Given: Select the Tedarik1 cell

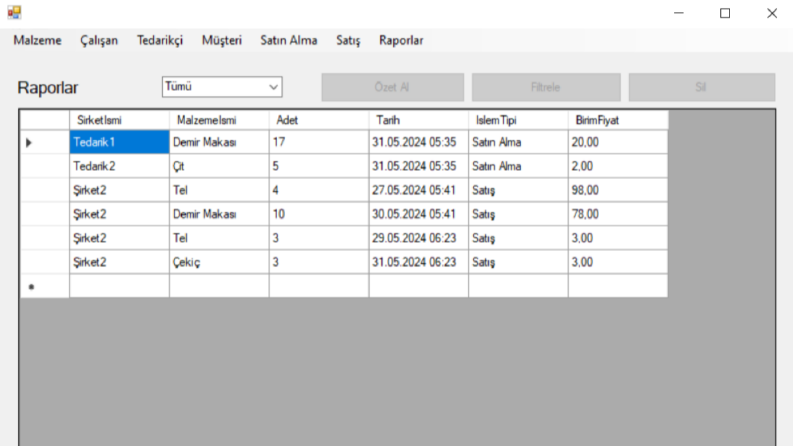Looking at the screenshot, I should (119, 142).
